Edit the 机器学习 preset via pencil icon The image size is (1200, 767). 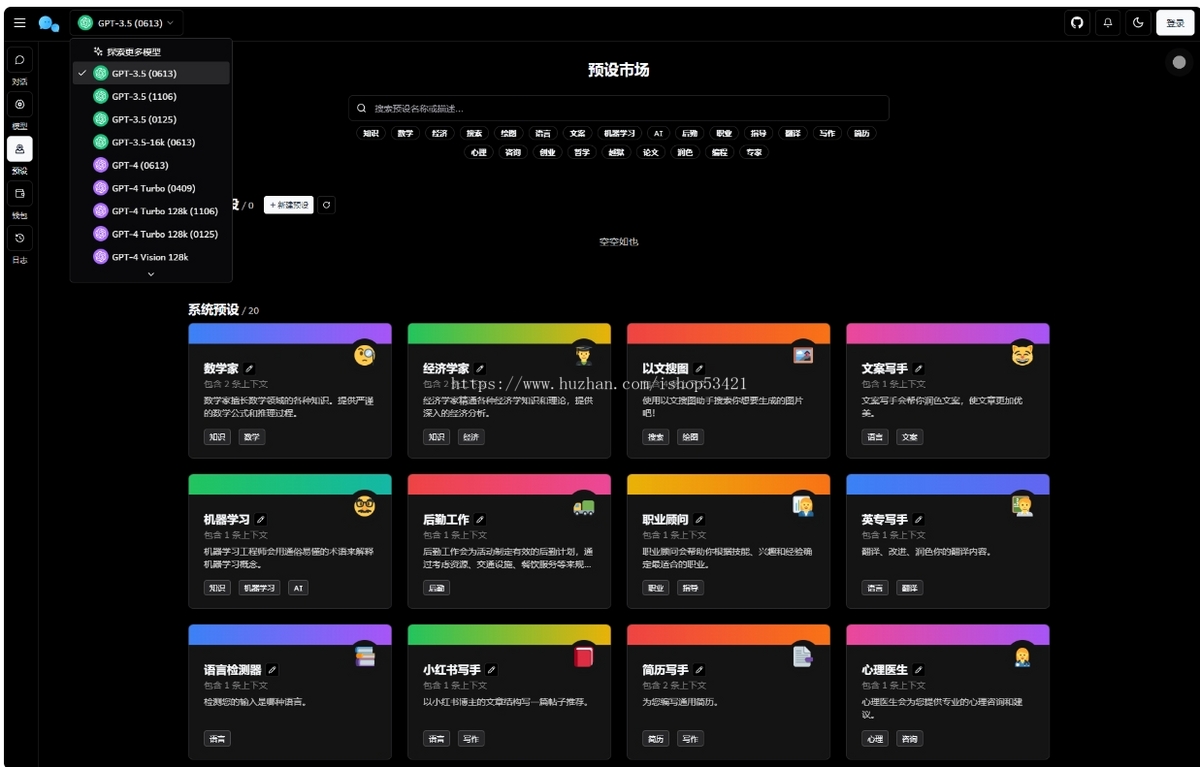261,520
